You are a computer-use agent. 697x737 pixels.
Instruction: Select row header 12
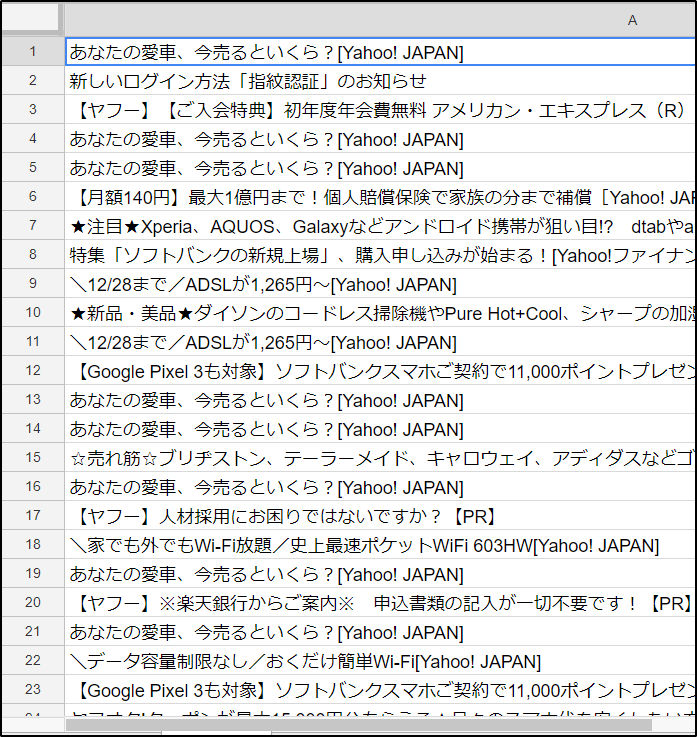33,370
